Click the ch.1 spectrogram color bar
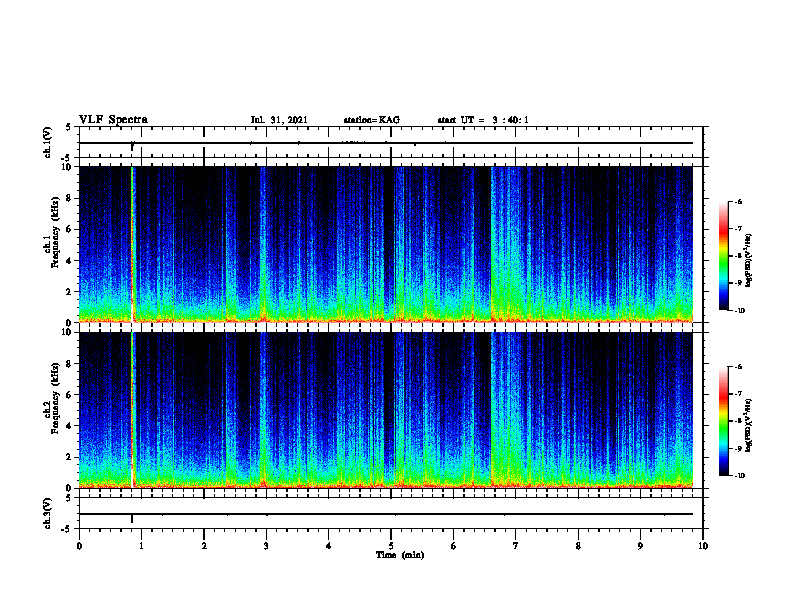 point(723,256)
